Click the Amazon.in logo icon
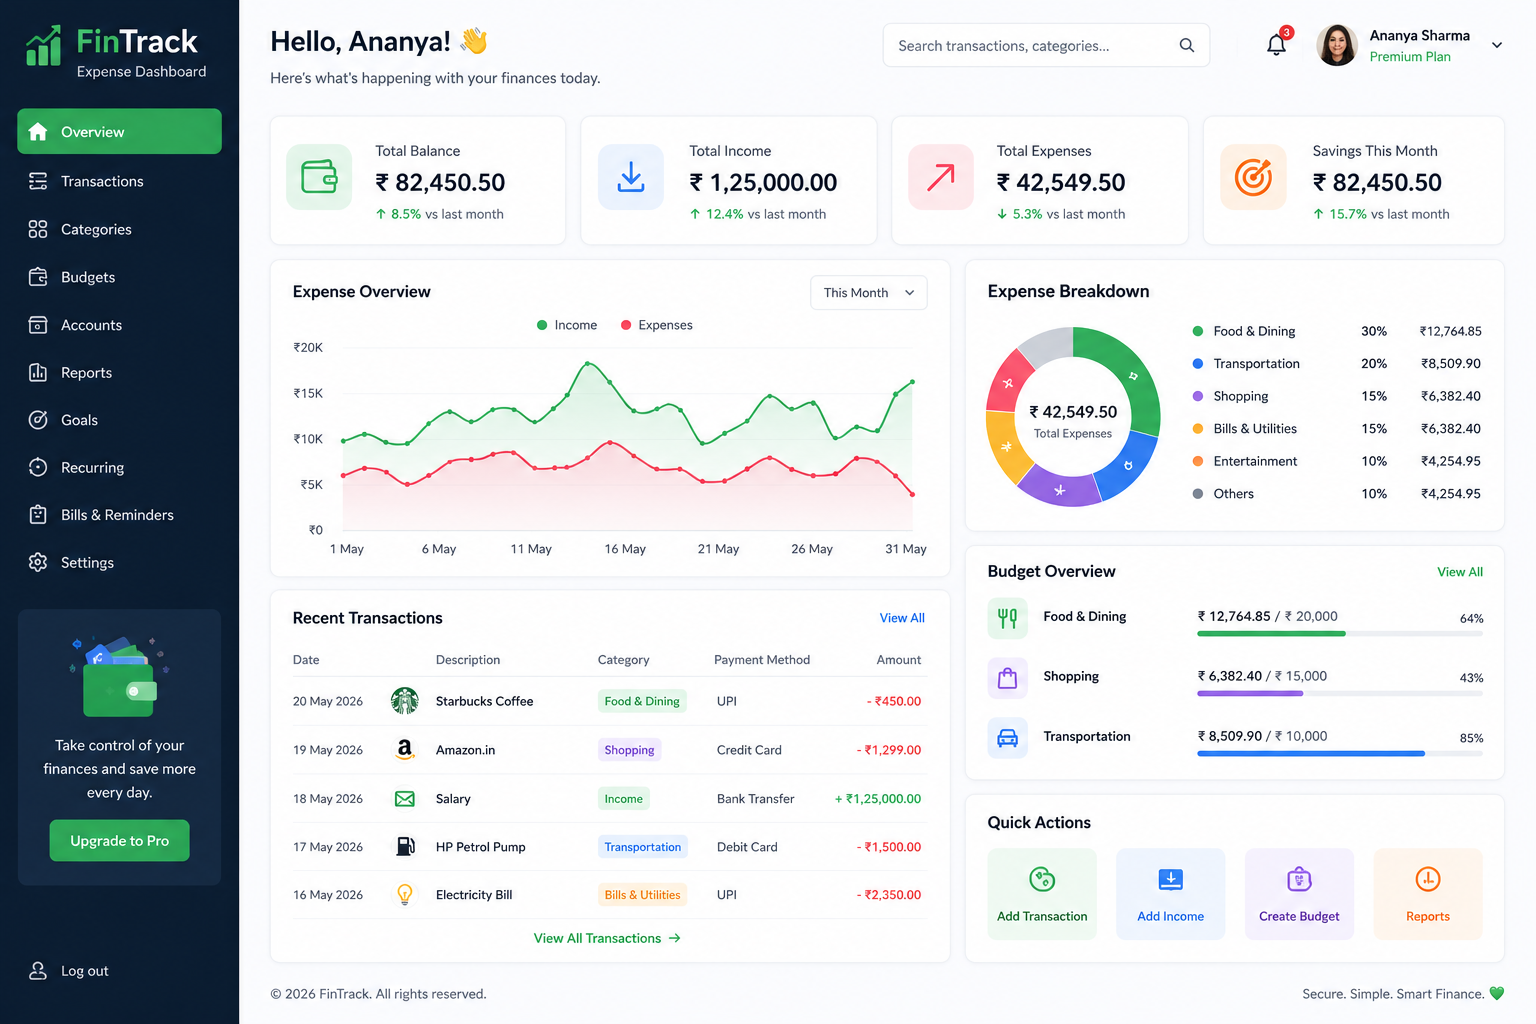The width and height of the screenshot is (1536, 1024). [405, 749]
